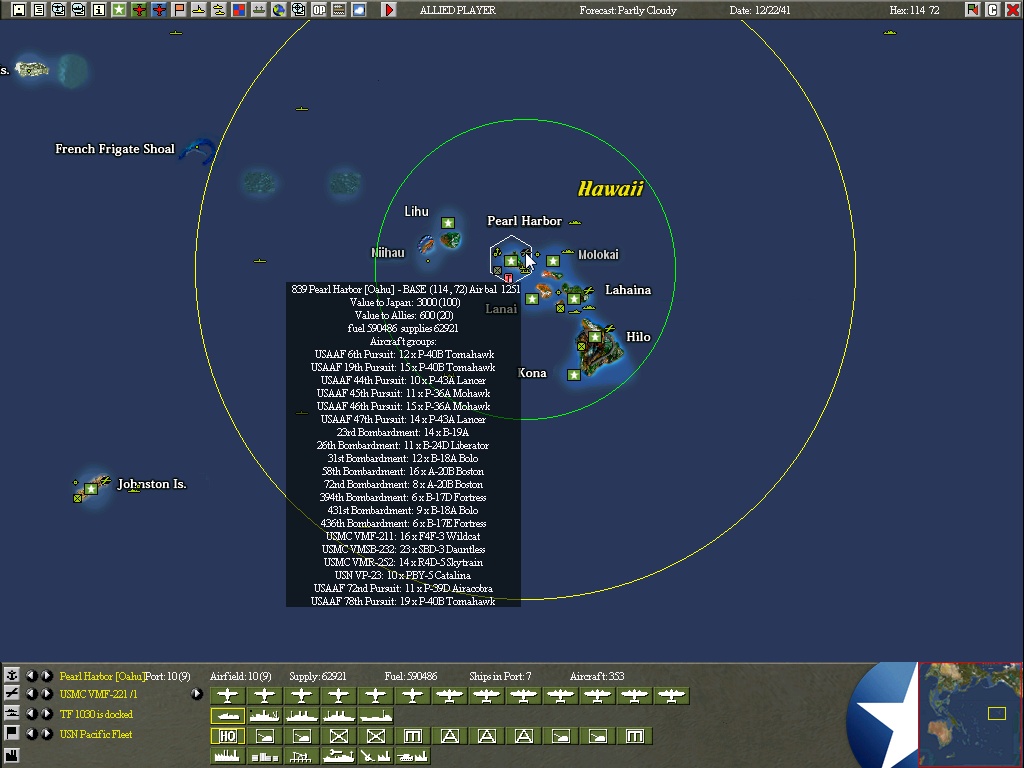Click the factory icon in bottom-left corner
1024x768 pixels.
coord(12,756)
